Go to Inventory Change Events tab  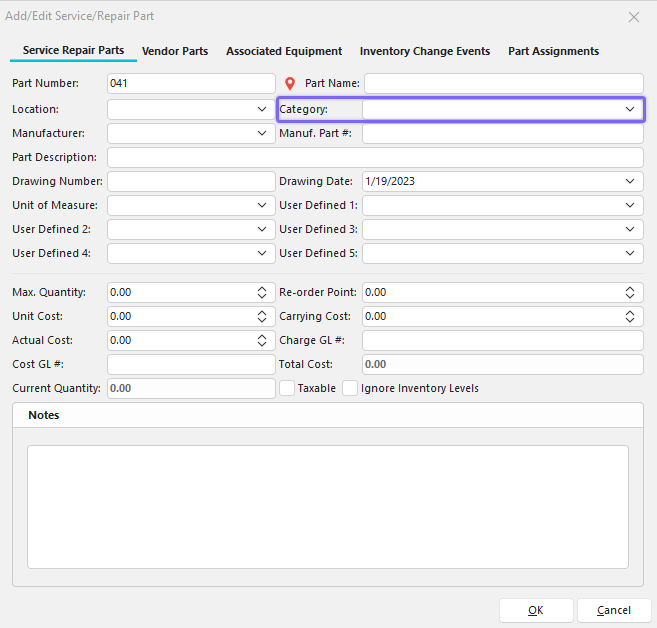(425, 51)
